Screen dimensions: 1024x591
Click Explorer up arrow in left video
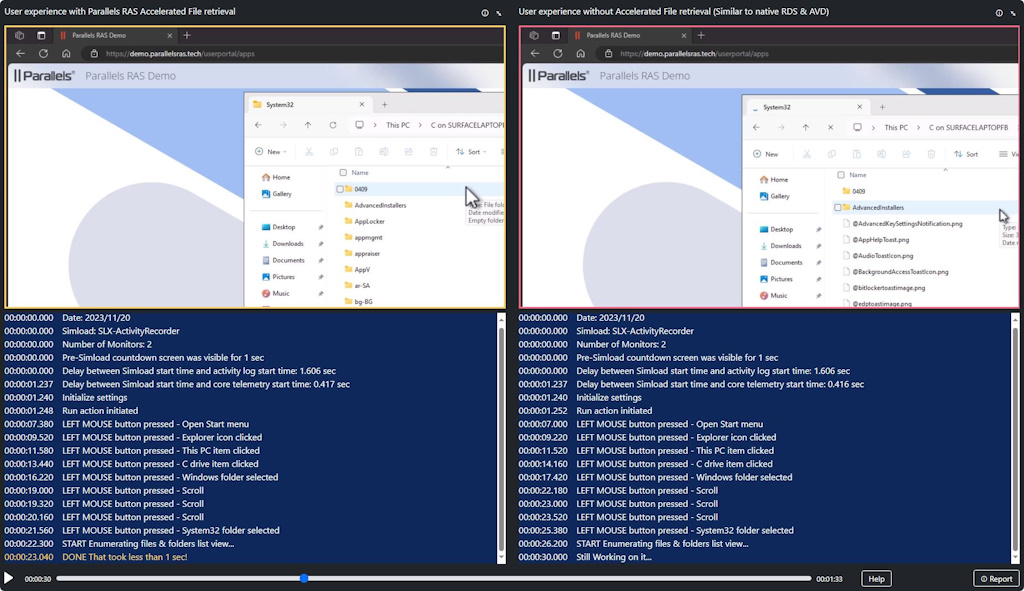tap(307, 126)
